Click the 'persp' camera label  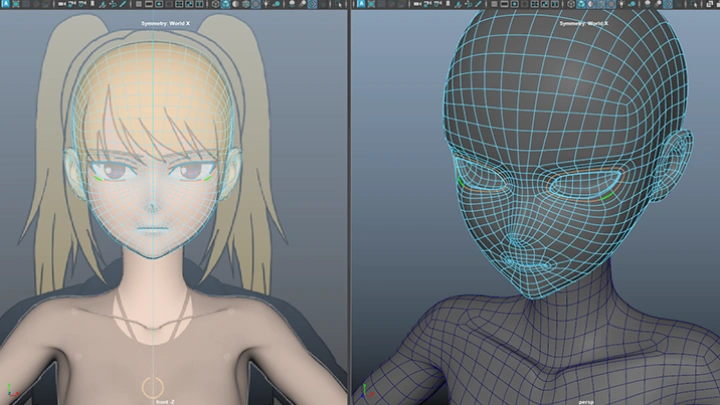pyautogui.click(x=586, y=402)
